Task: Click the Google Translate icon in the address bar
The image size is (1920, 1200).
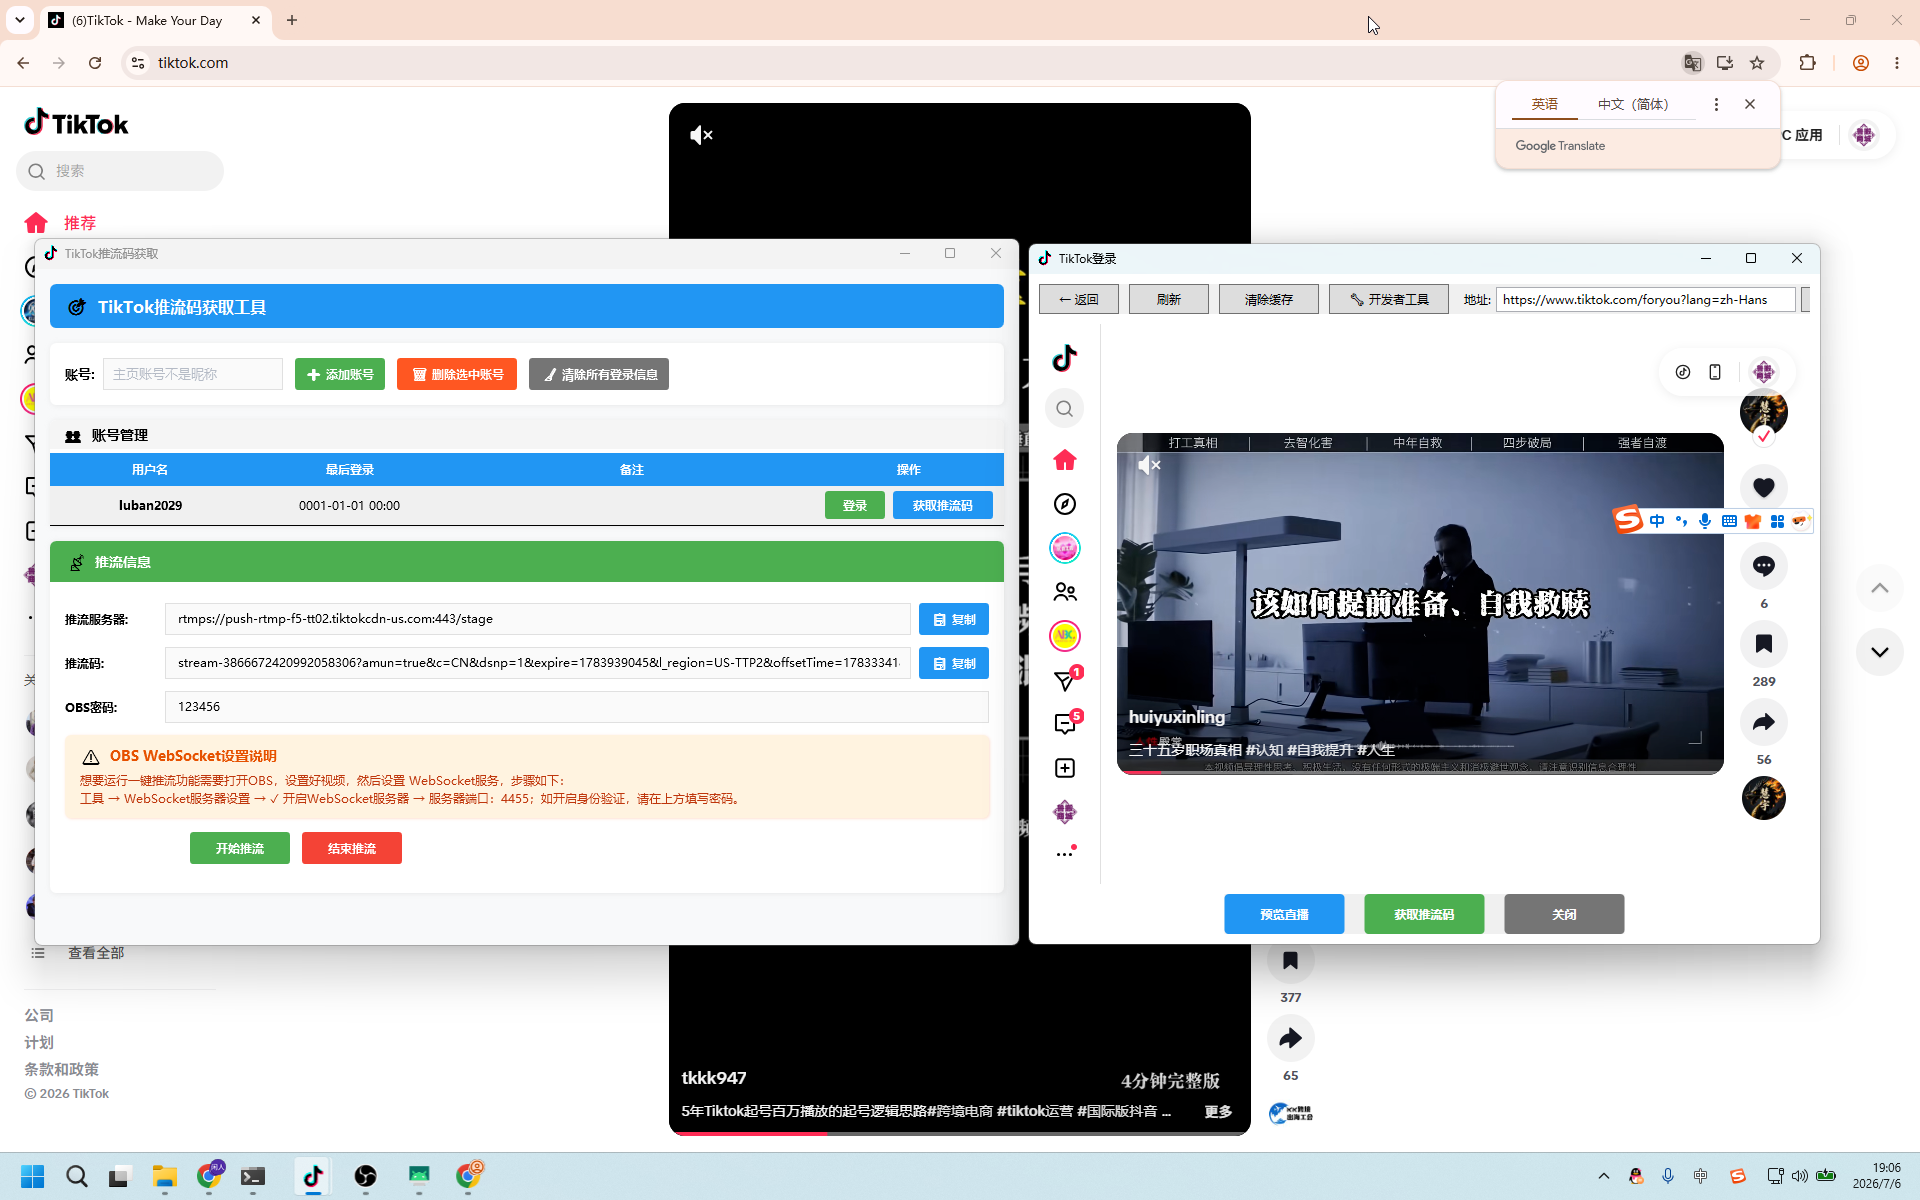Action: 1692,63
